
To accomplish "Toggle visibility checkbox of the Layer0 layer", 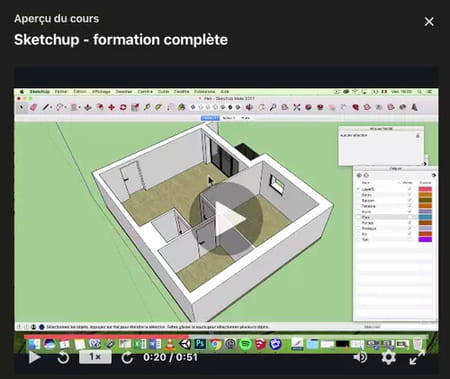I will pyautogui.click(x=410, y=189).
